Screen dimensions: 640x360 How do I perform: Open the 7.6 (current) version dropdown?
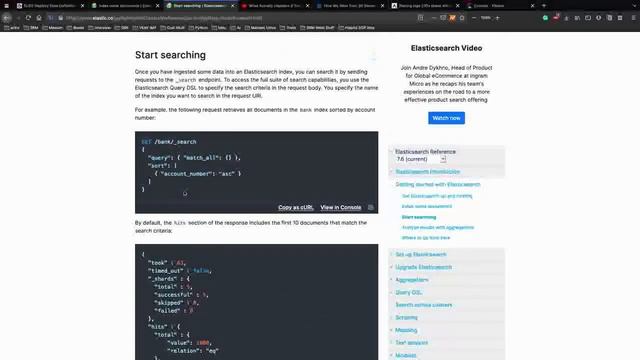pyautogui.click(x=420, y=159)
